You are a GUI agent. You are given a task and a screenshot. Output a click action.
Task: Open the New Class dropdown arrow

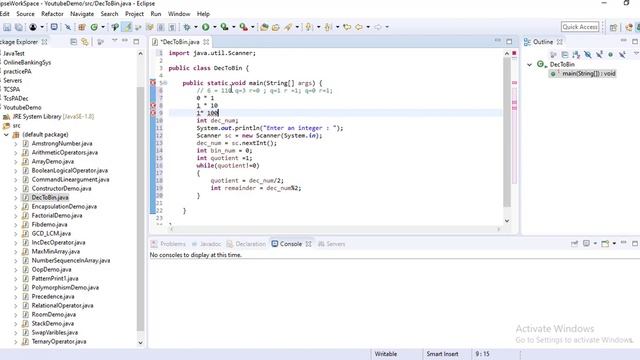coord(103,27)
